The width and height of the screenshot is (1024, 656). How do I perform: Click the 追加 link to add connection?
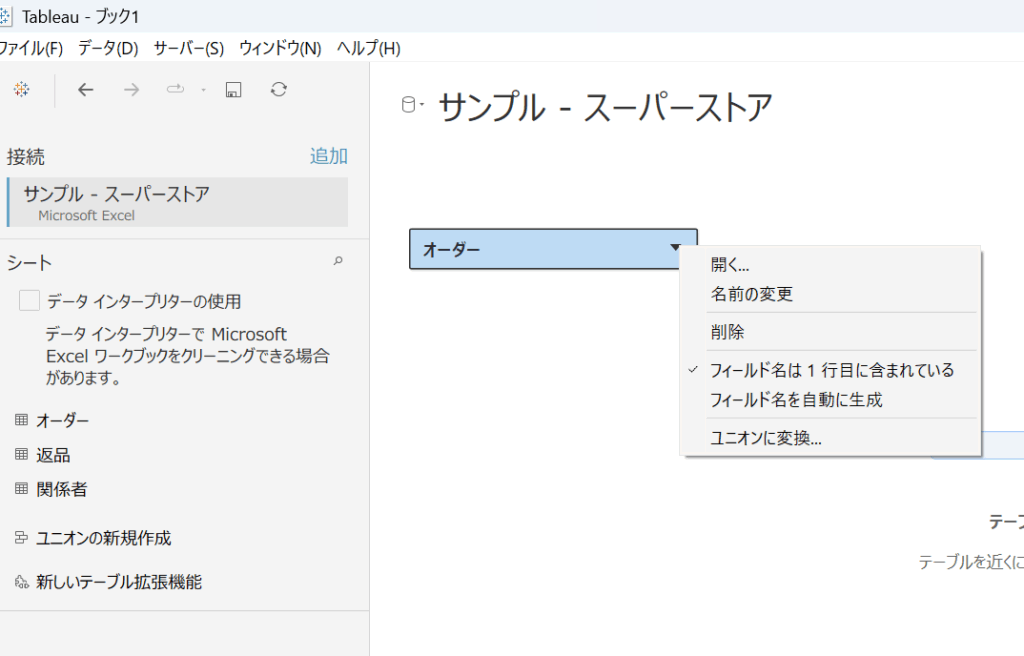pos(328,156)
